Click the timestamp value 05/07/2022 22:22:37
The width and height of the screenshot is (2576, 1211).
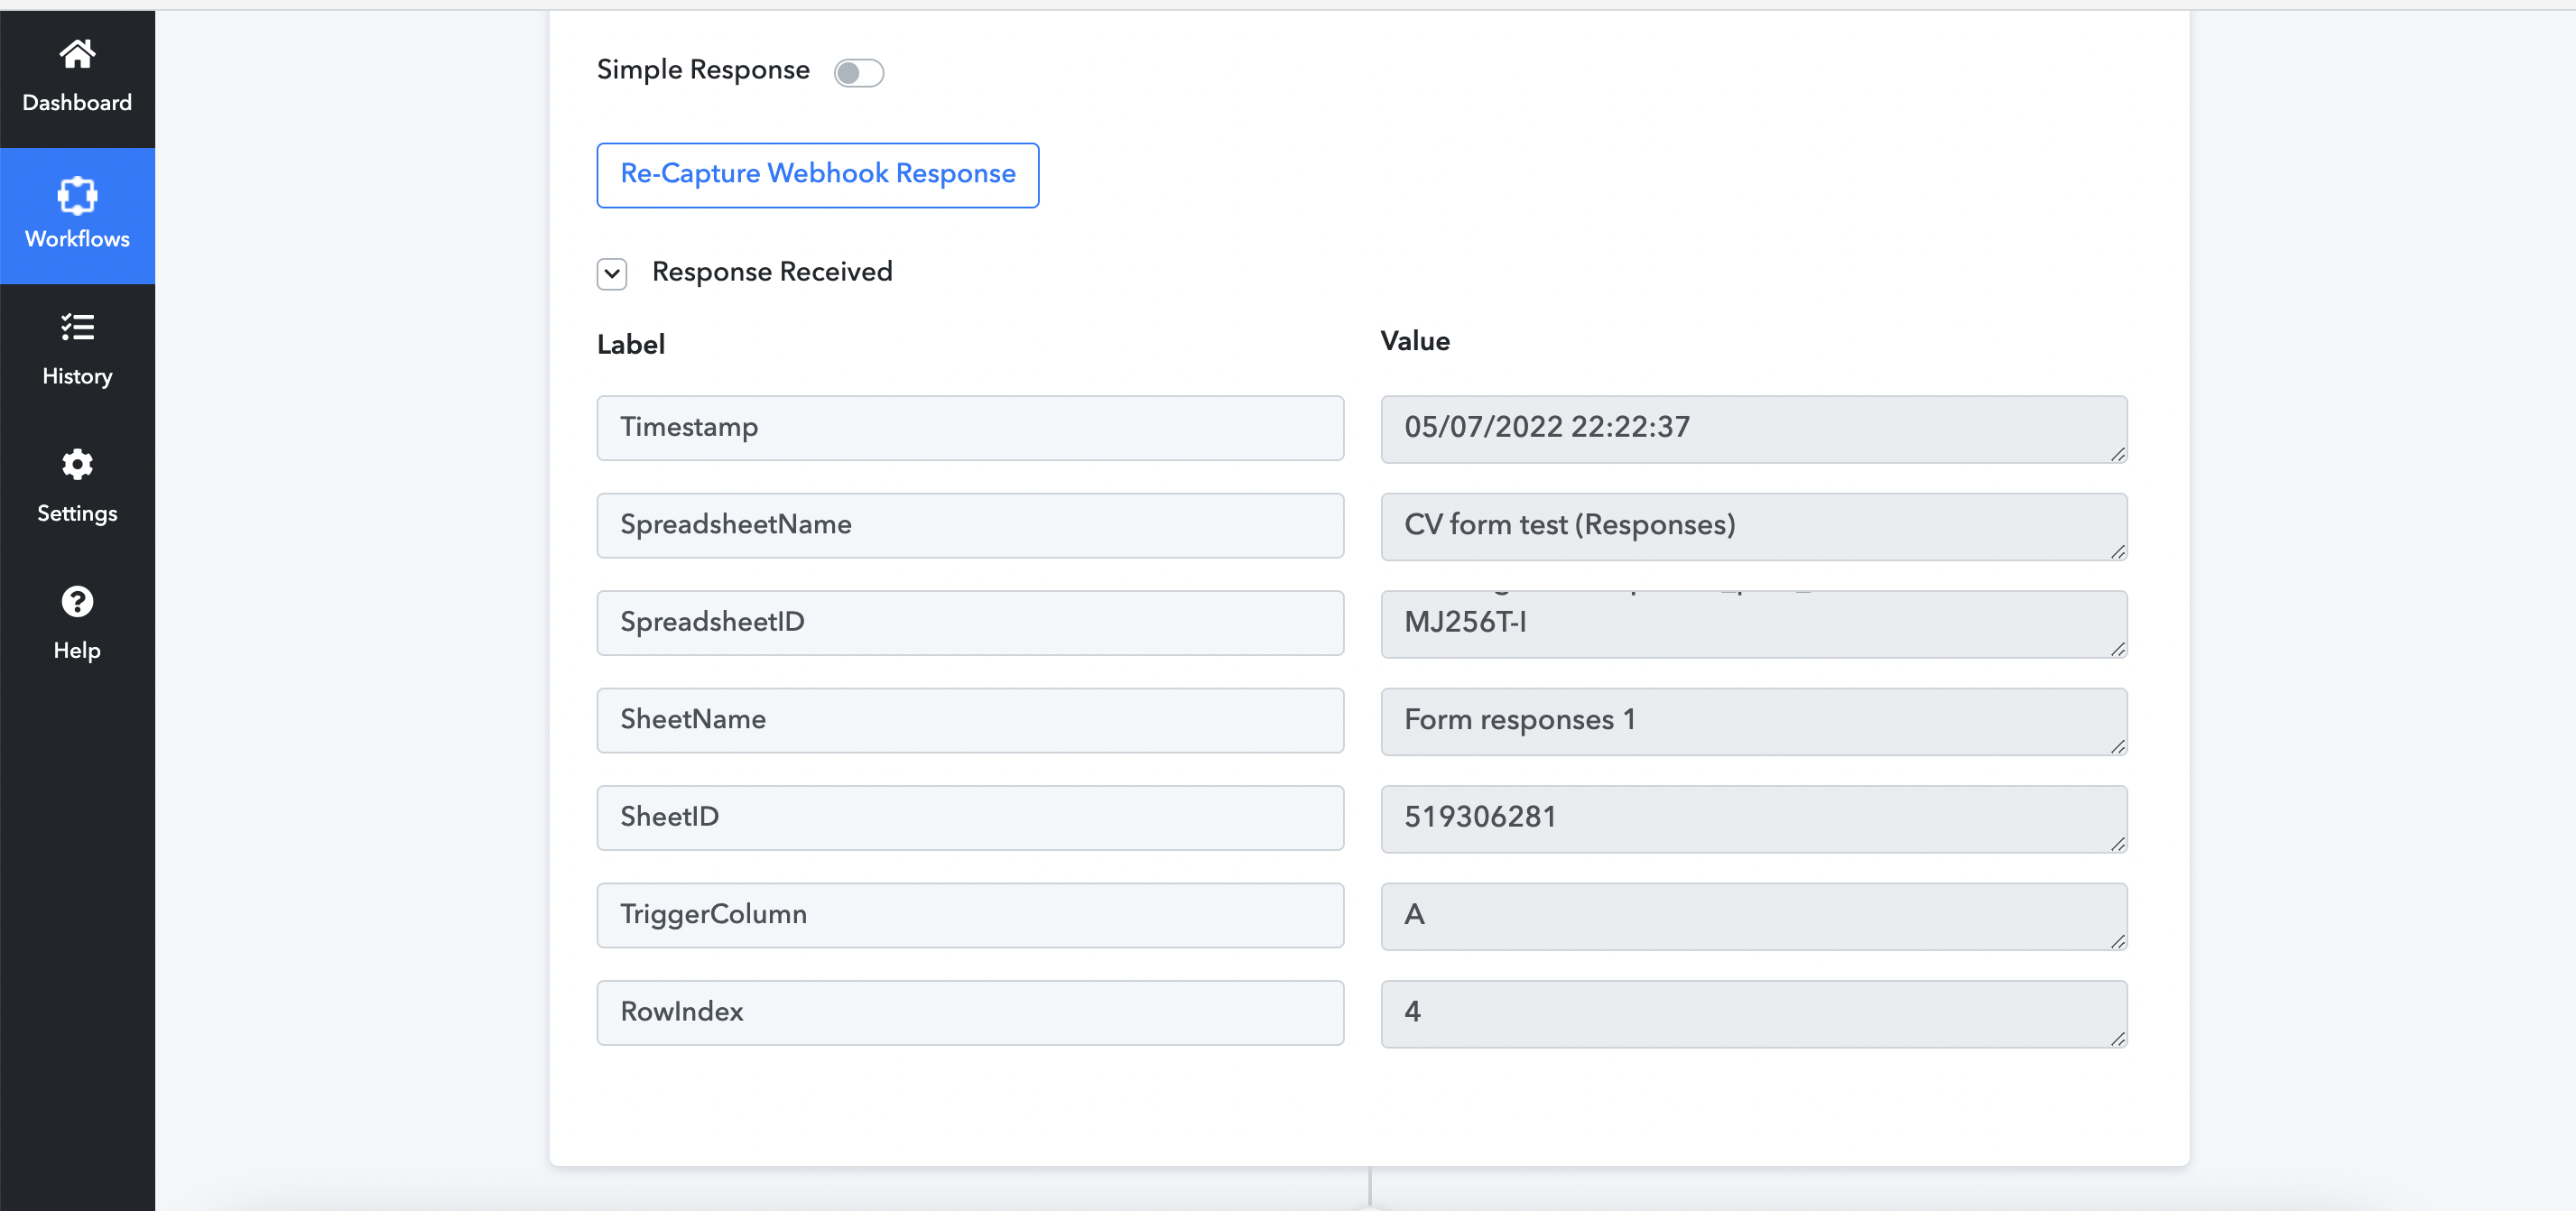[x=1754, y=429]
